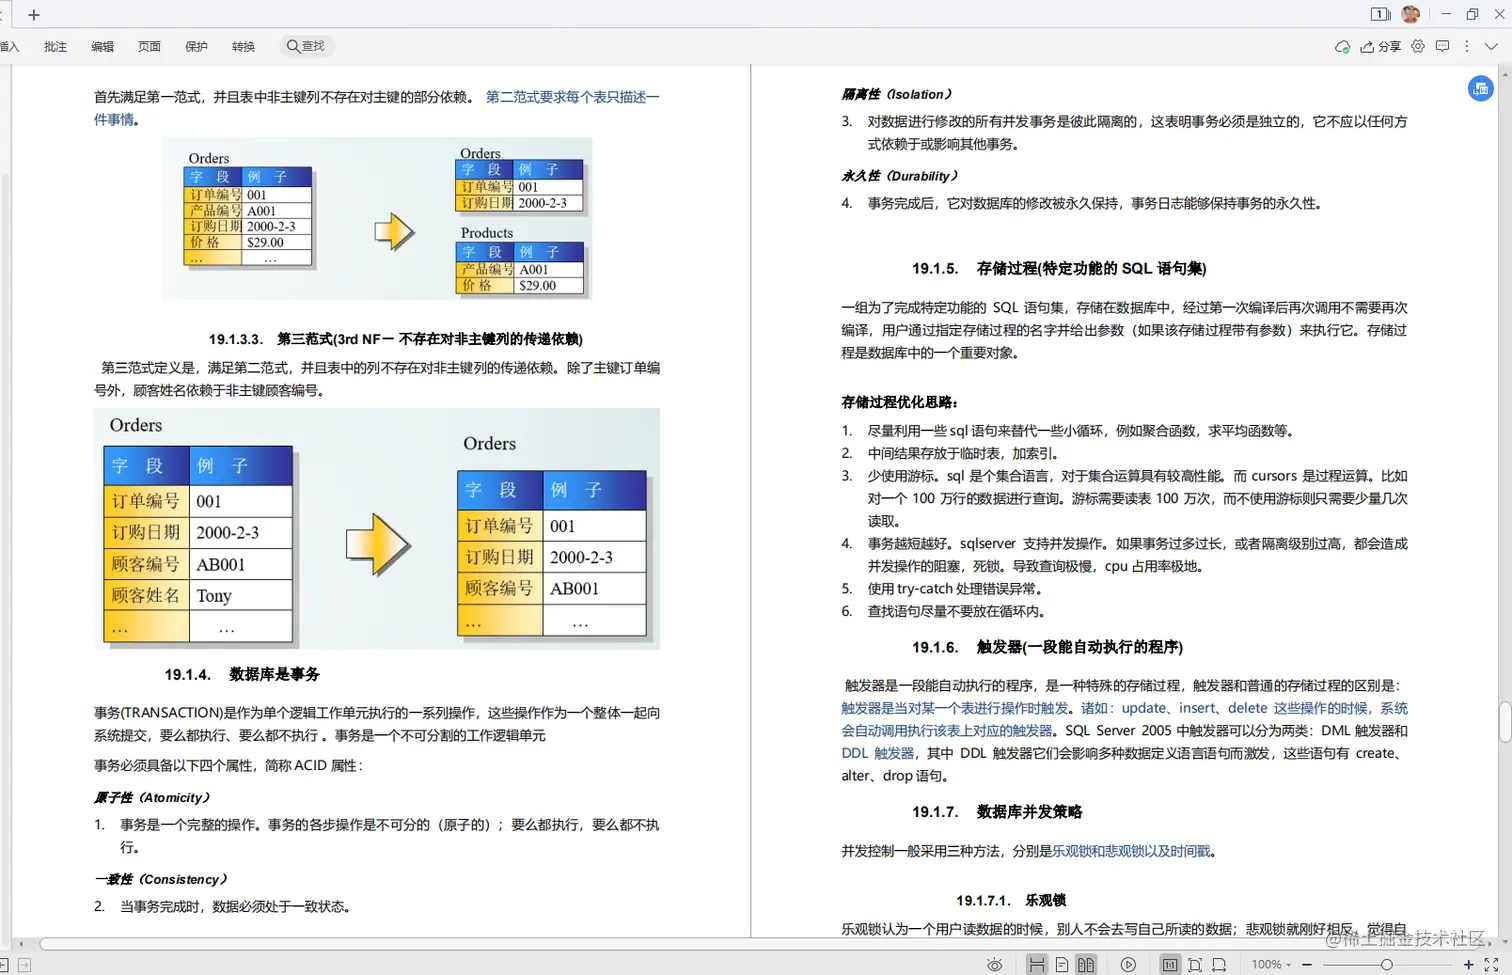Image resolution: width=1512 pixels, height=975 pixels.
Task: Toggle actual size 1:1 view
Action: 1170,964
